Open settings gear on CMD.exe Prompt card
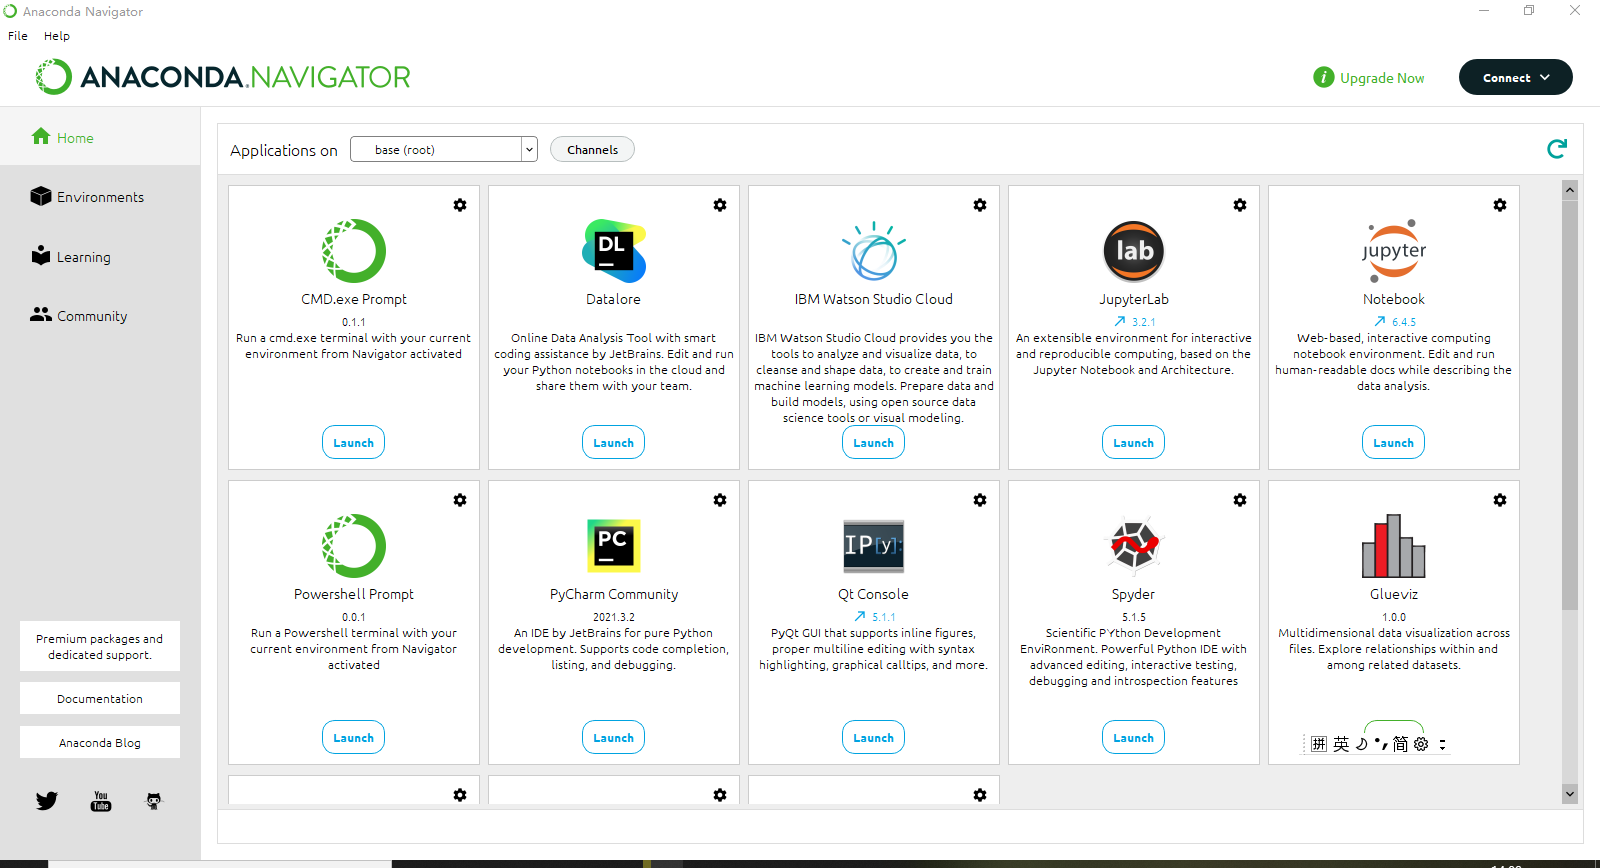 [460, 205]
